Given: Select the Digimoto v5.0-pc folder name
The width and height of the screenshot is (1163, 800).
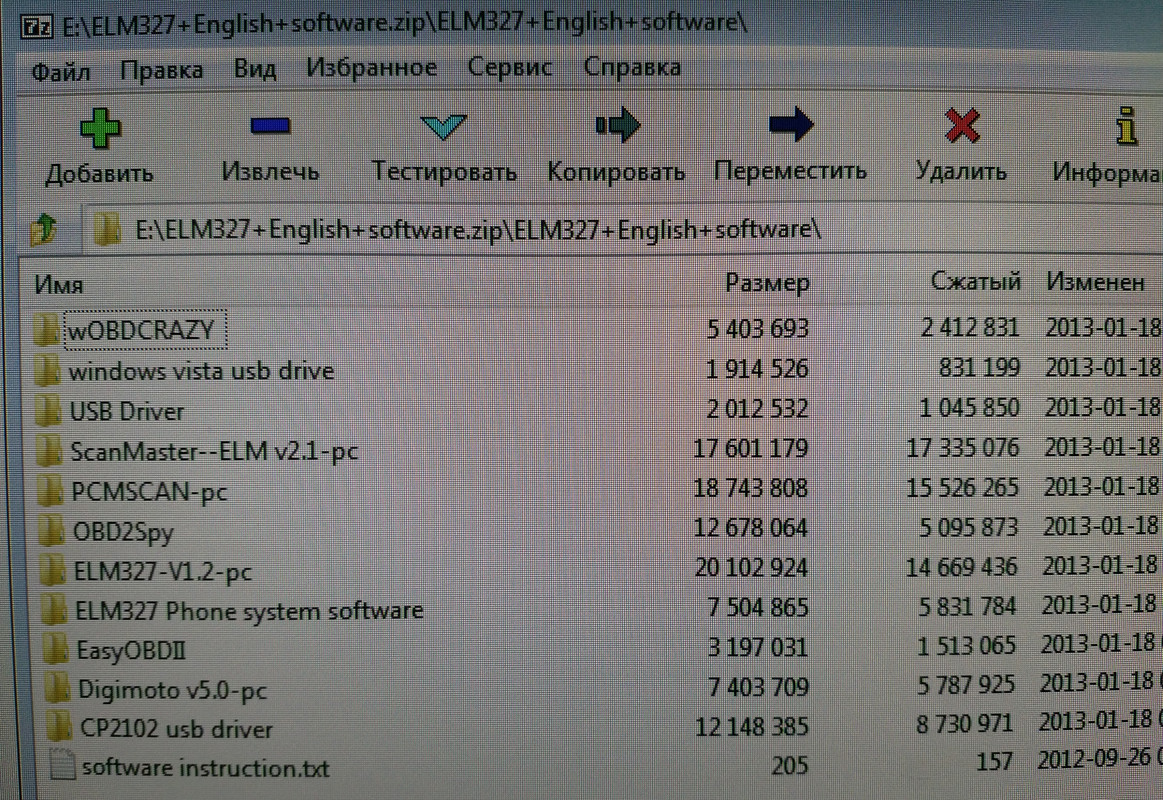Looking at the screenshot, I should pos(172,690).
